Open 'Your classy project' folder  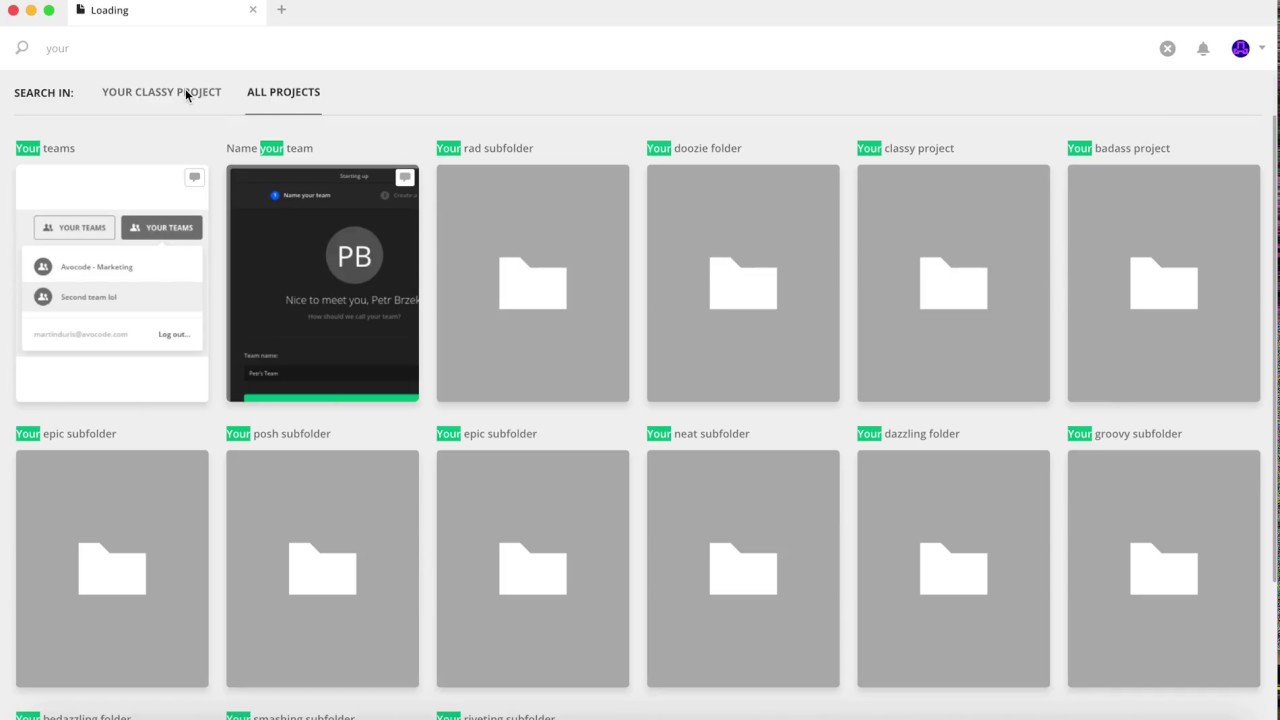[x=953, y=283]
